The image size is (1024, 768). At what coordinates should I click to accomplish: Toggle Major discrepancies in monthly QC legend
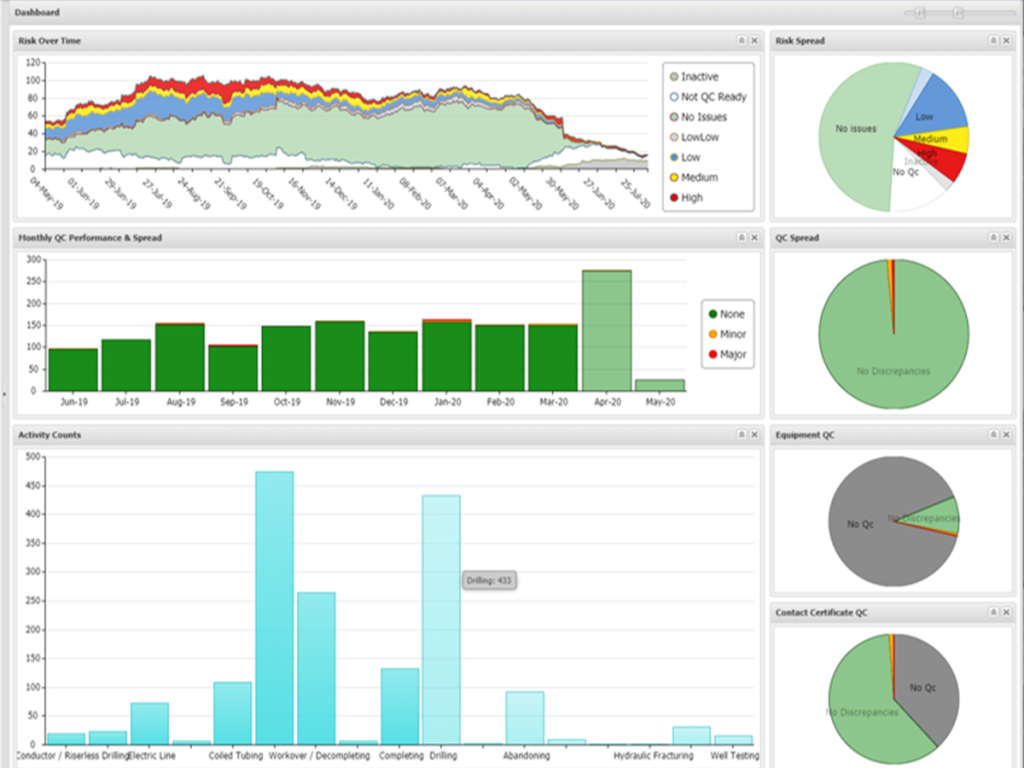[x=732, y=354]
